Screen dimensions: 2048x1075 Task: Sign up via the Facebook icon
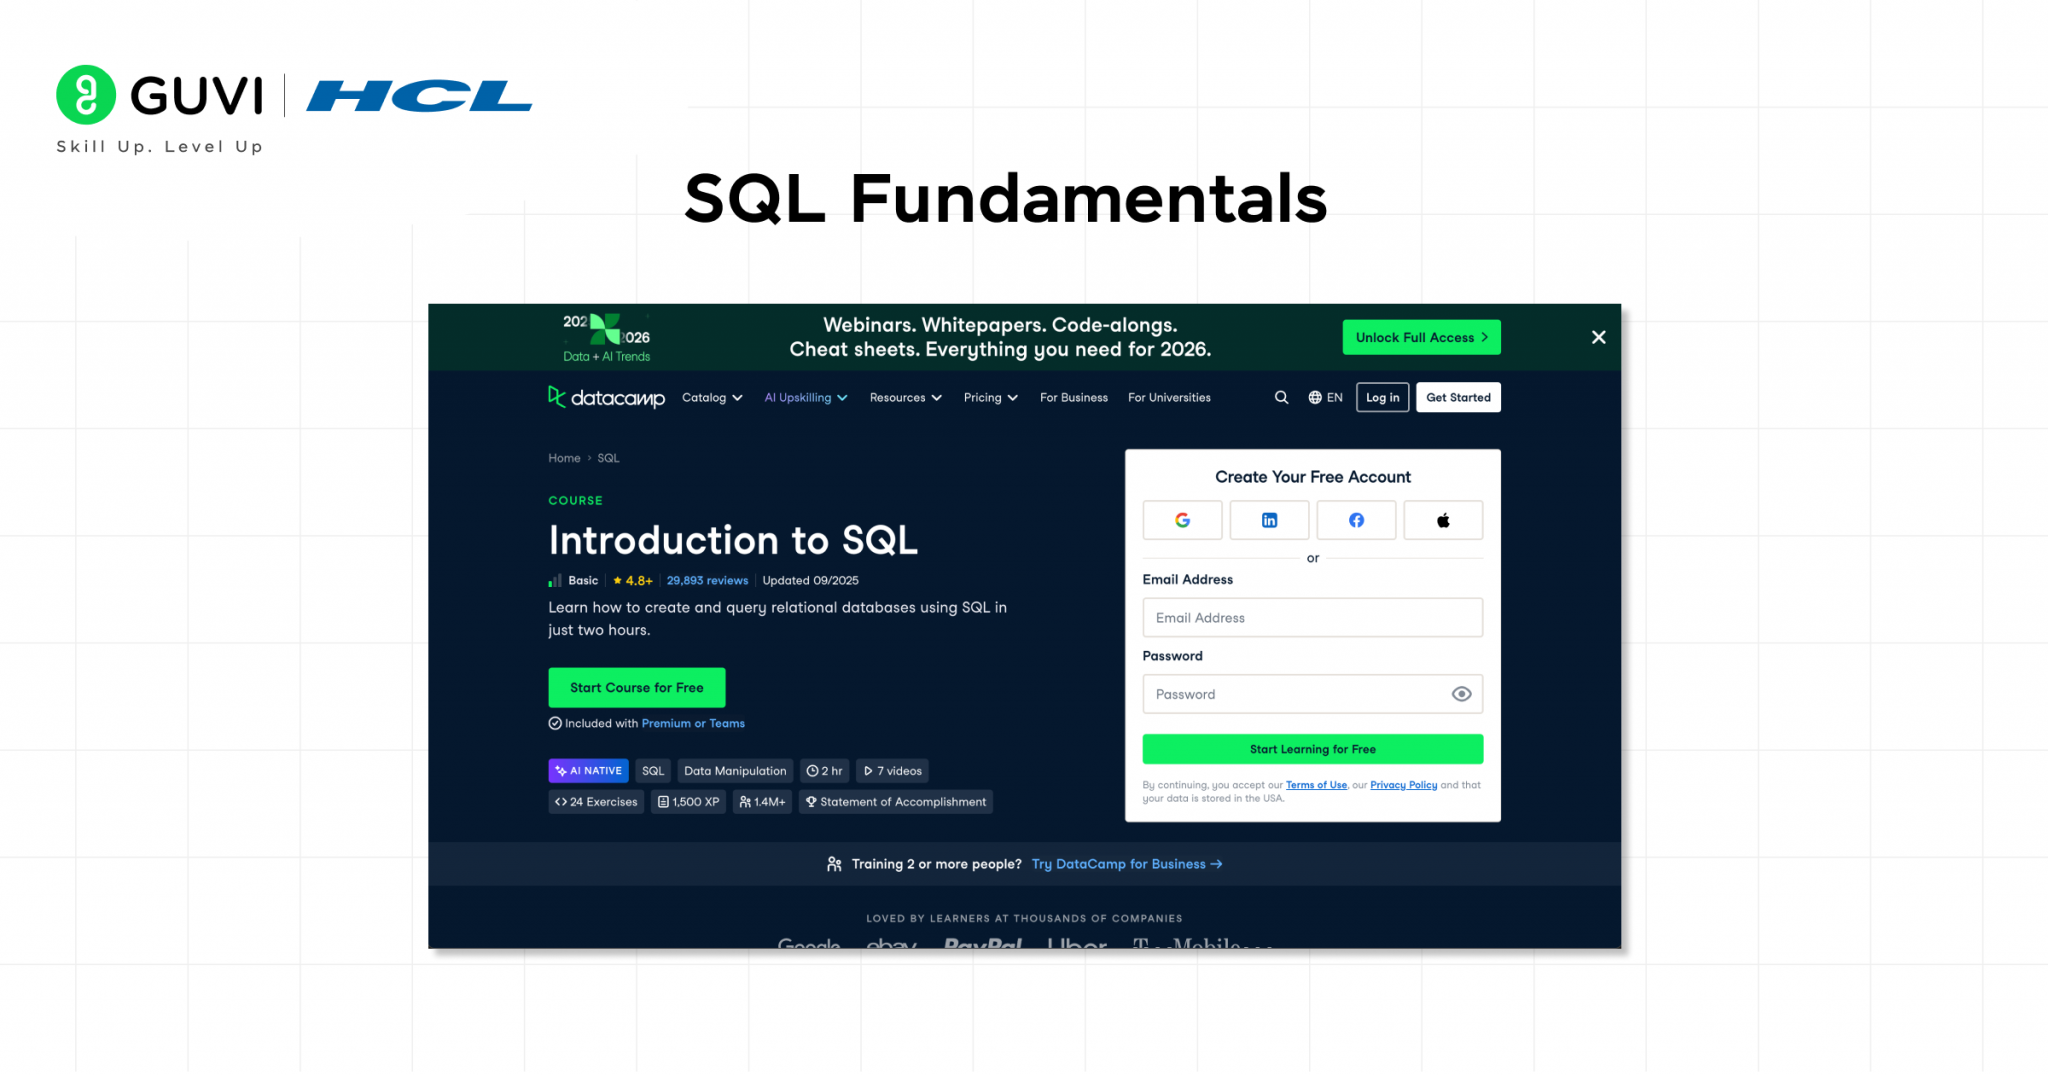(1356, 520)
